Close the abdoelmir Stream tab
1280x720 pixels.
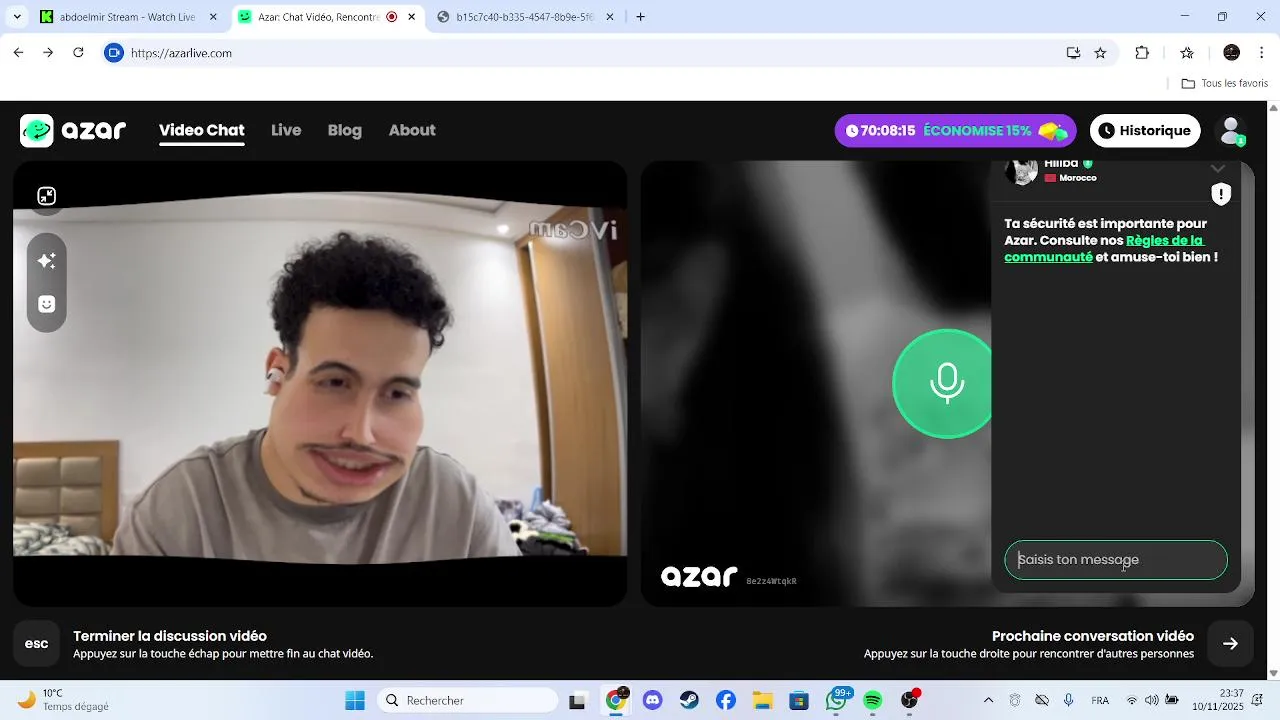click(213, 17)
